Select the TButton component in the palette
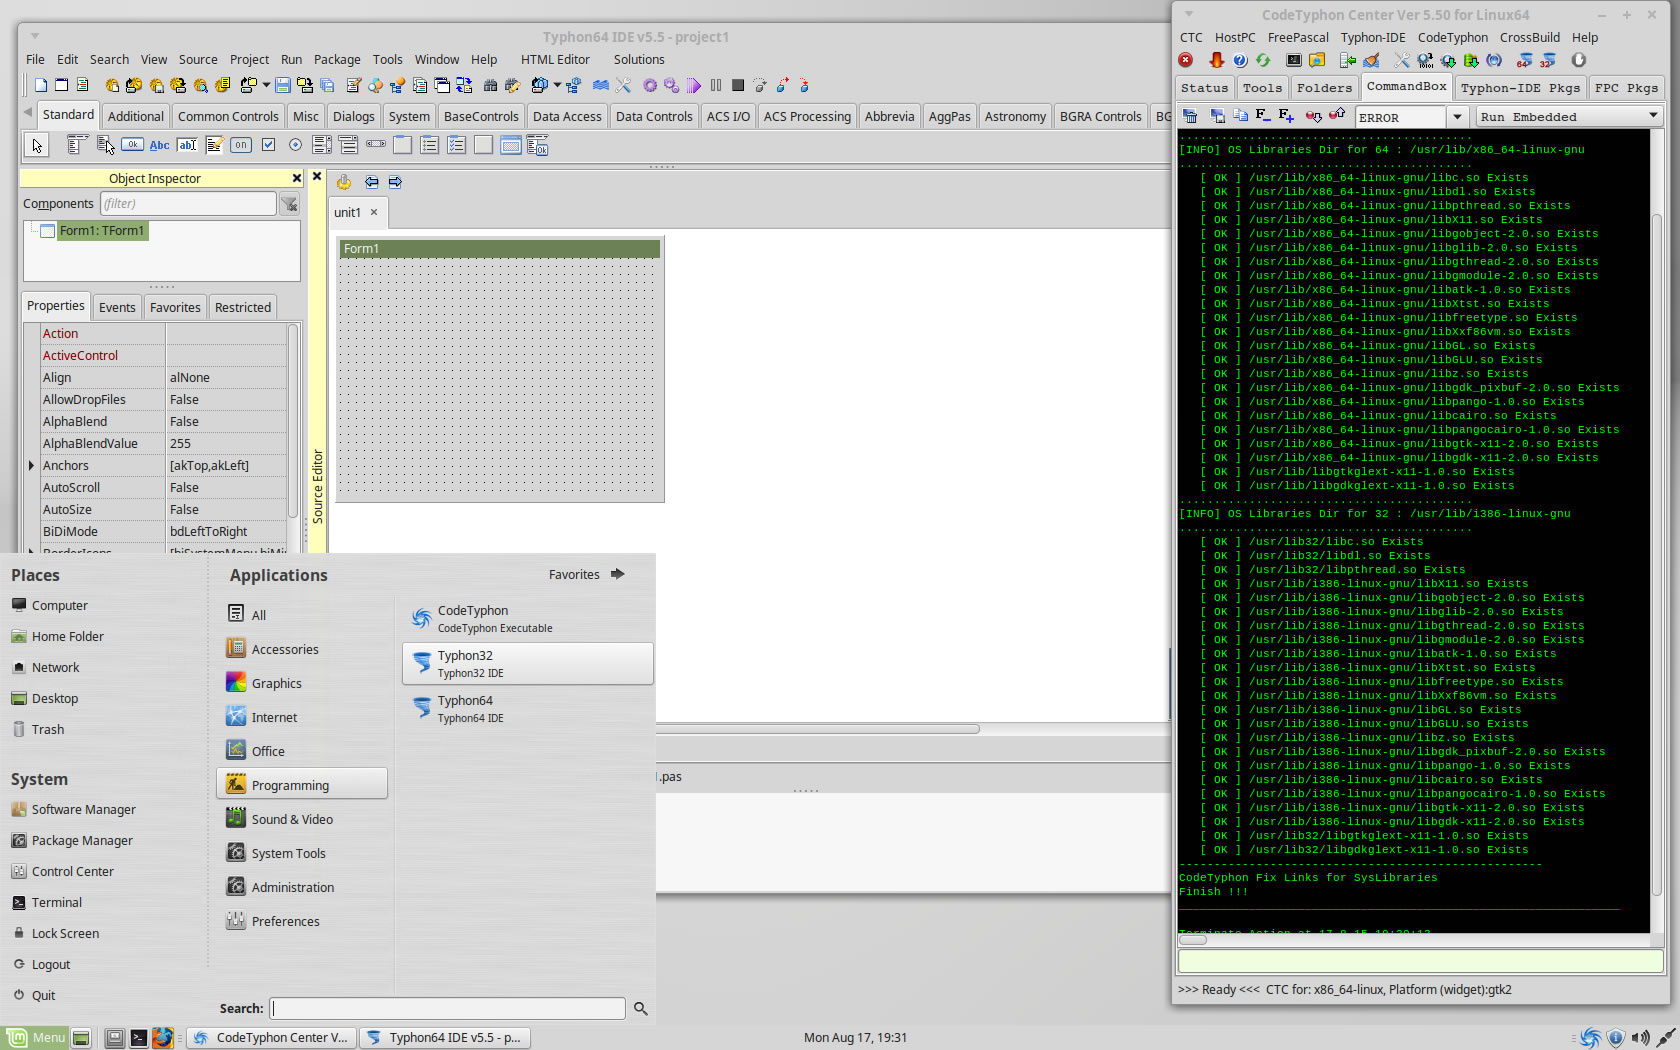Image resolution: width=1680 pixels, height=1050 pixels. pyautogui.click(x=132, y=146)
